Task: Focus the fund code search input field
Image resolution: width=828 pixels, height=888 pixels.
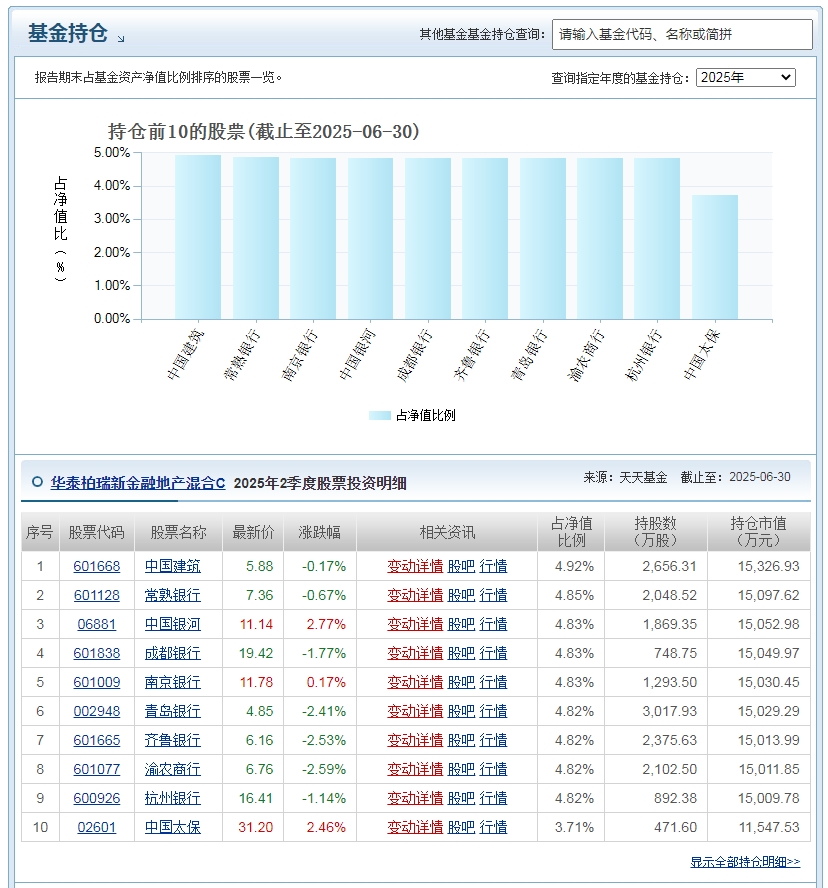Action: (682, 35)
